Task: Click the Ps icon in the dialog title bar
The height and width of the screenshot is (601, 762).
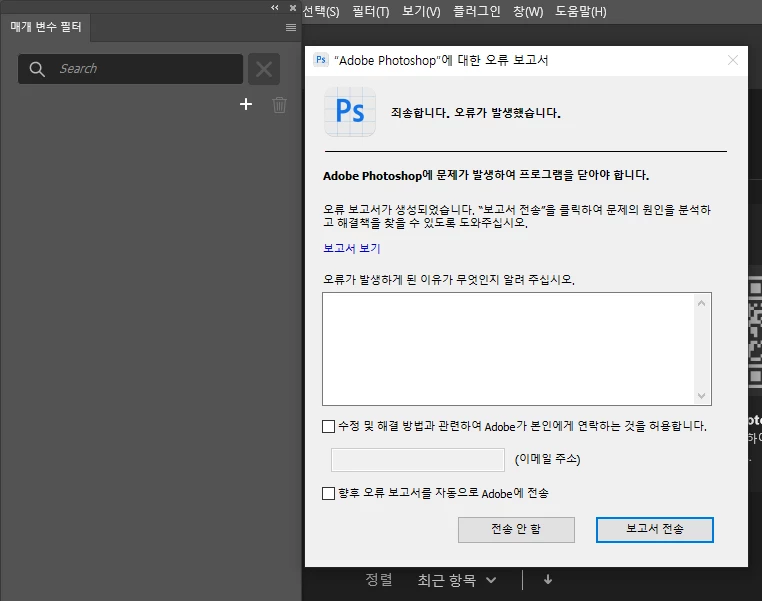Action: point(321,60)
